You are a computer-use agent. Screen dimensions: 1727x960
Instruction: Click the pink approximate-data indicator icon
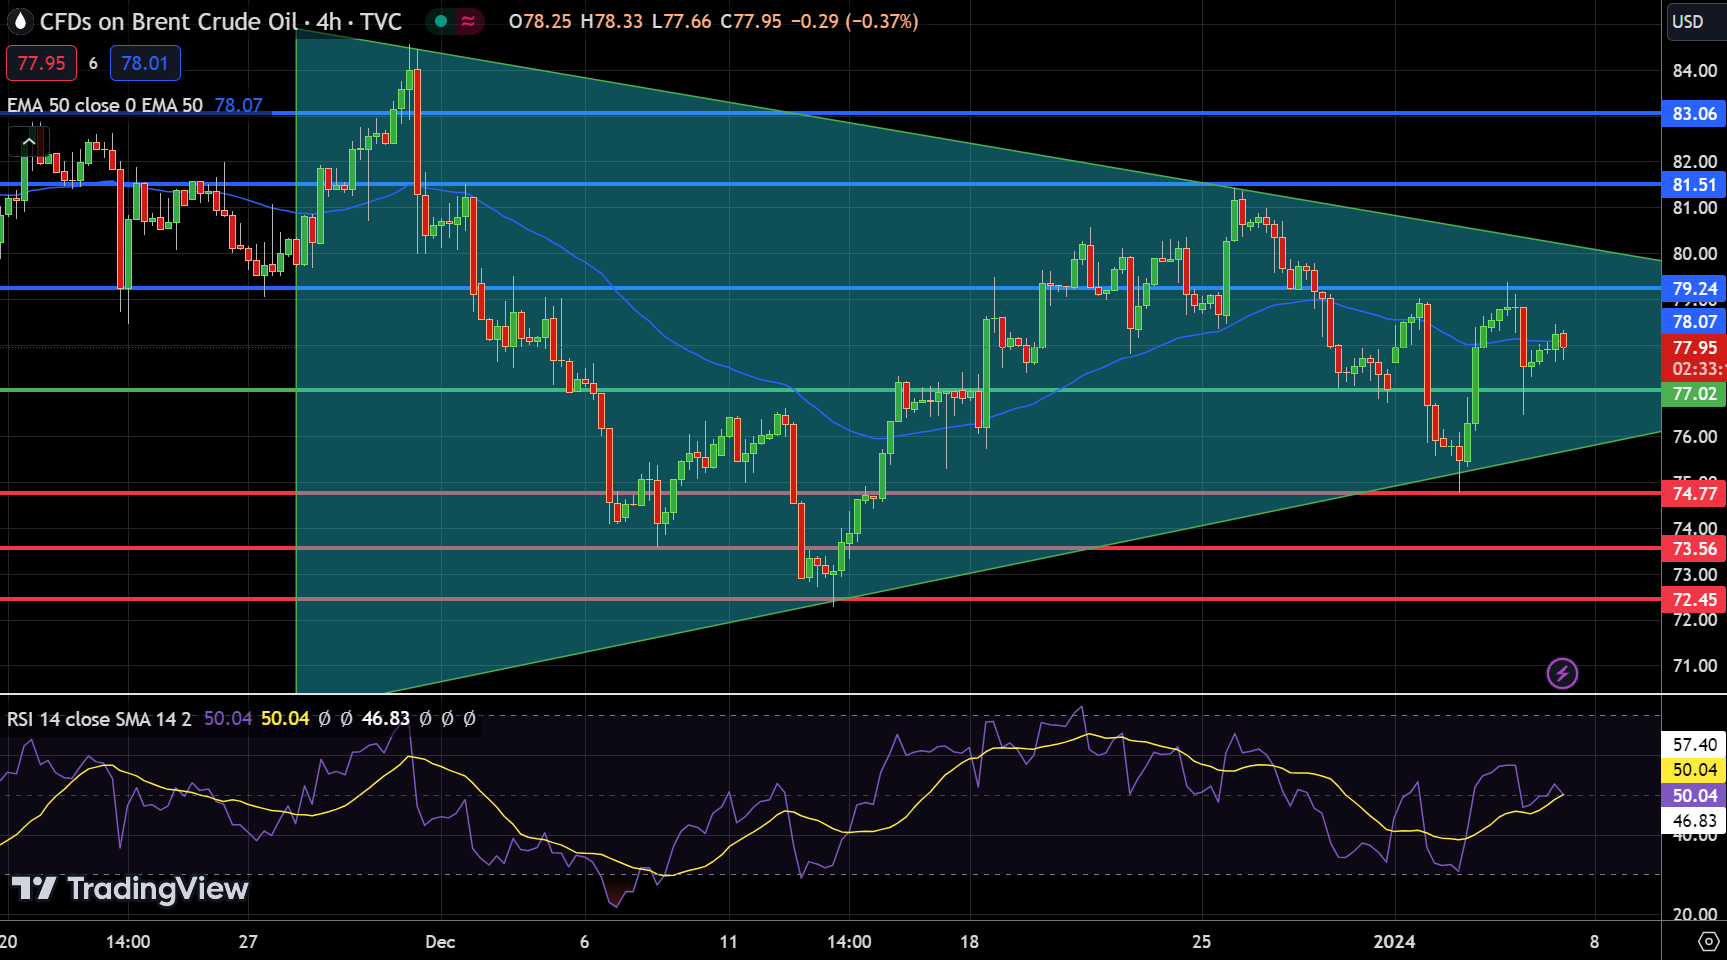[x=468, y=21]
